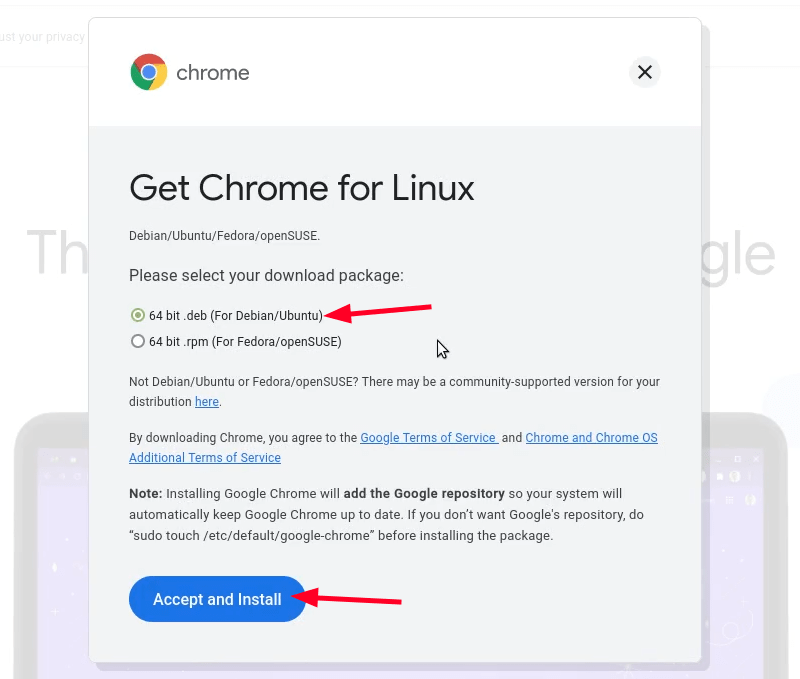Select the 64 bit .rpm (For Fedora/openSUSE) option
The image size is (800, 679).
click(138, 341)
